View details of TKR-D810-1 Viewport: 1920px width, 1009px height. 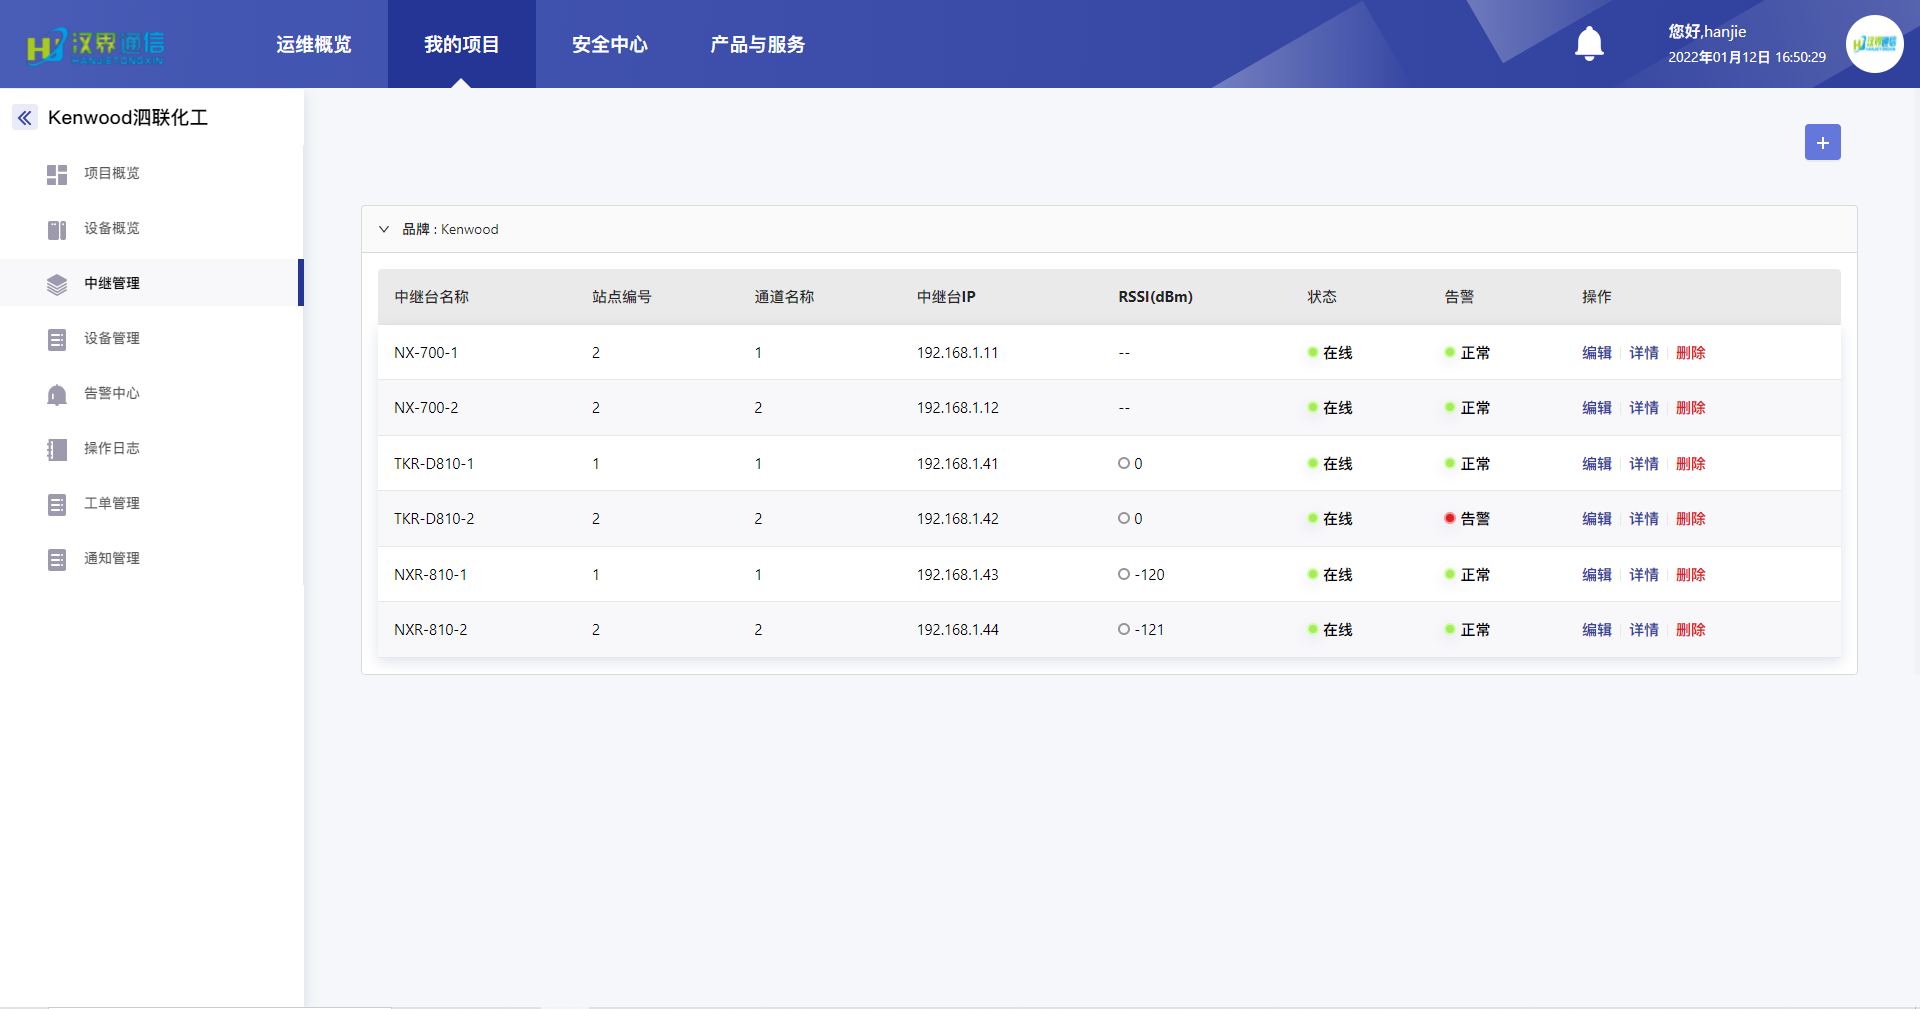click(1644, 464)
